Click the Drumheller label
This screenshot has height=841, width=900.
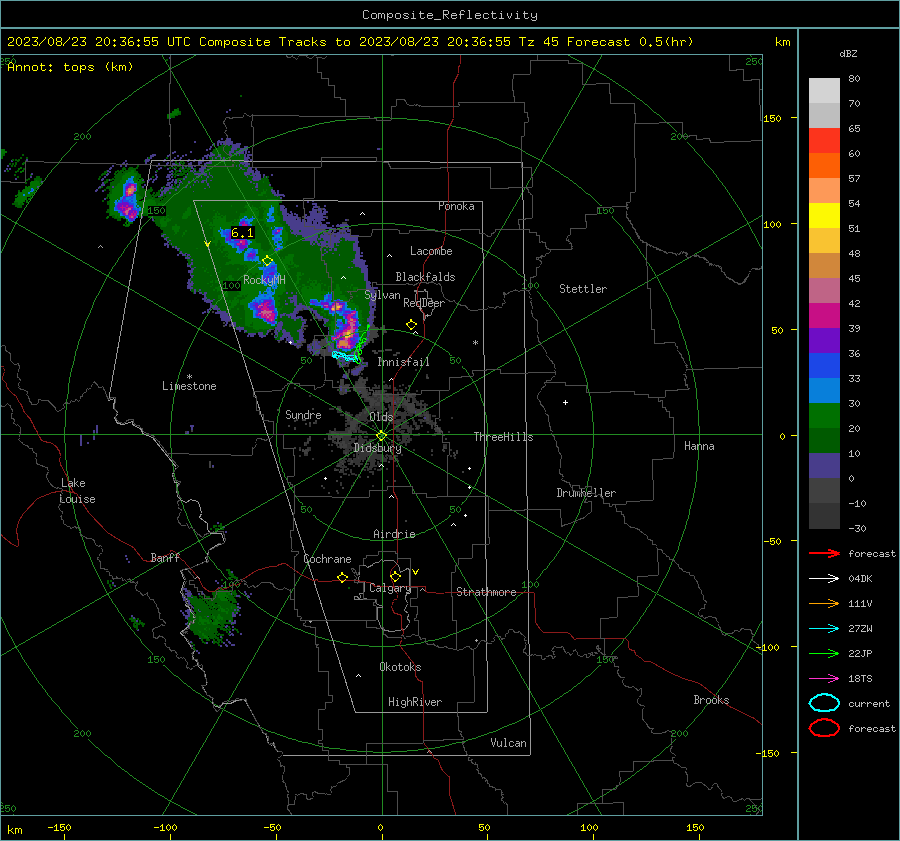point(586,493)
